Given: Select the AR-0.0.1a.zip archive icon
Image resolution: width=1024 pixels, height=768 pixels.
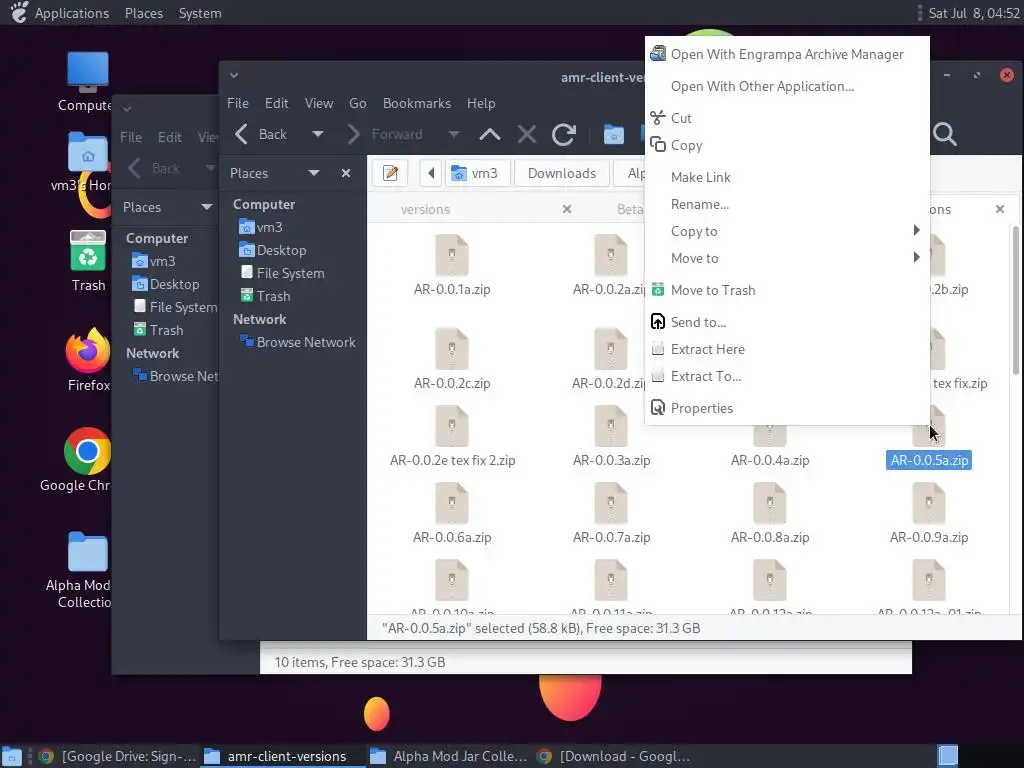Looking at the screenshot, I should pyautogui.click(x=452, y=255).
